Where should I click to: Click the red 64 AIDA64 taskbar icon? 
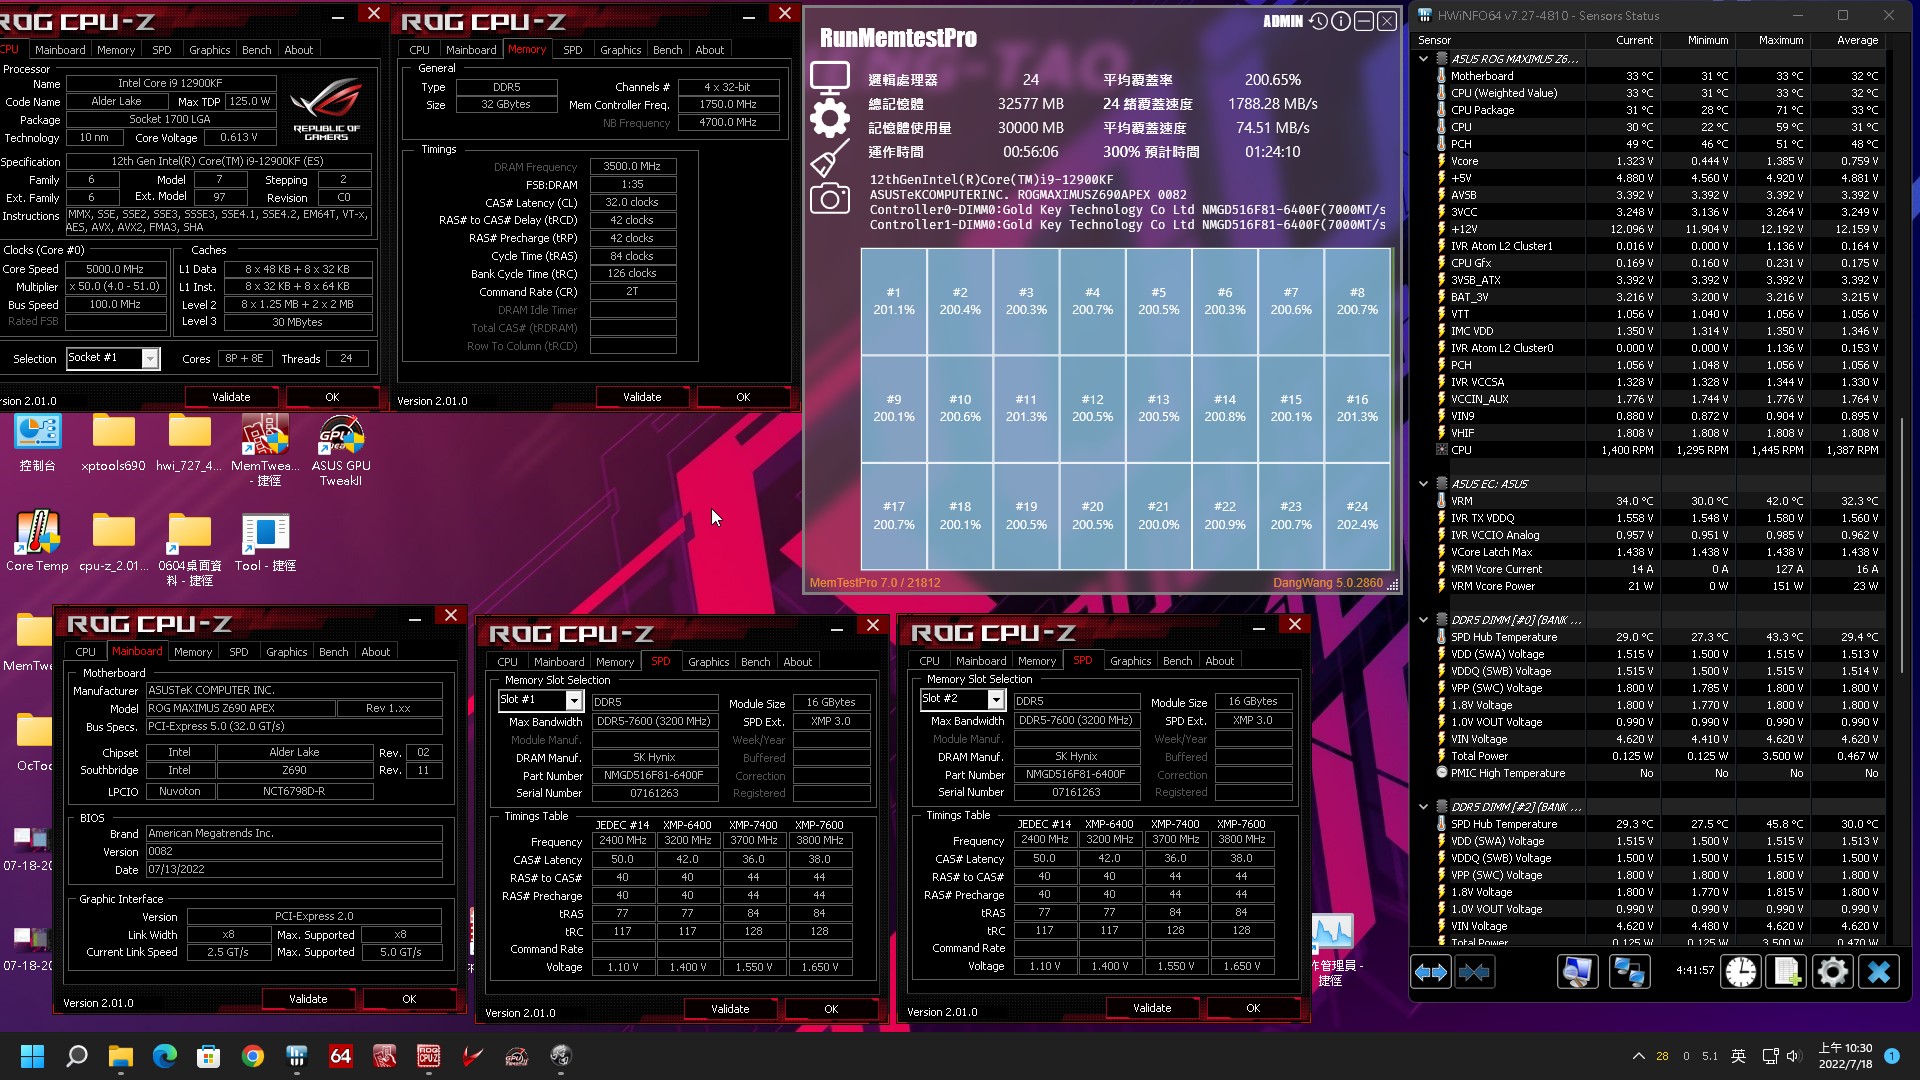(x=341, y=1056)
